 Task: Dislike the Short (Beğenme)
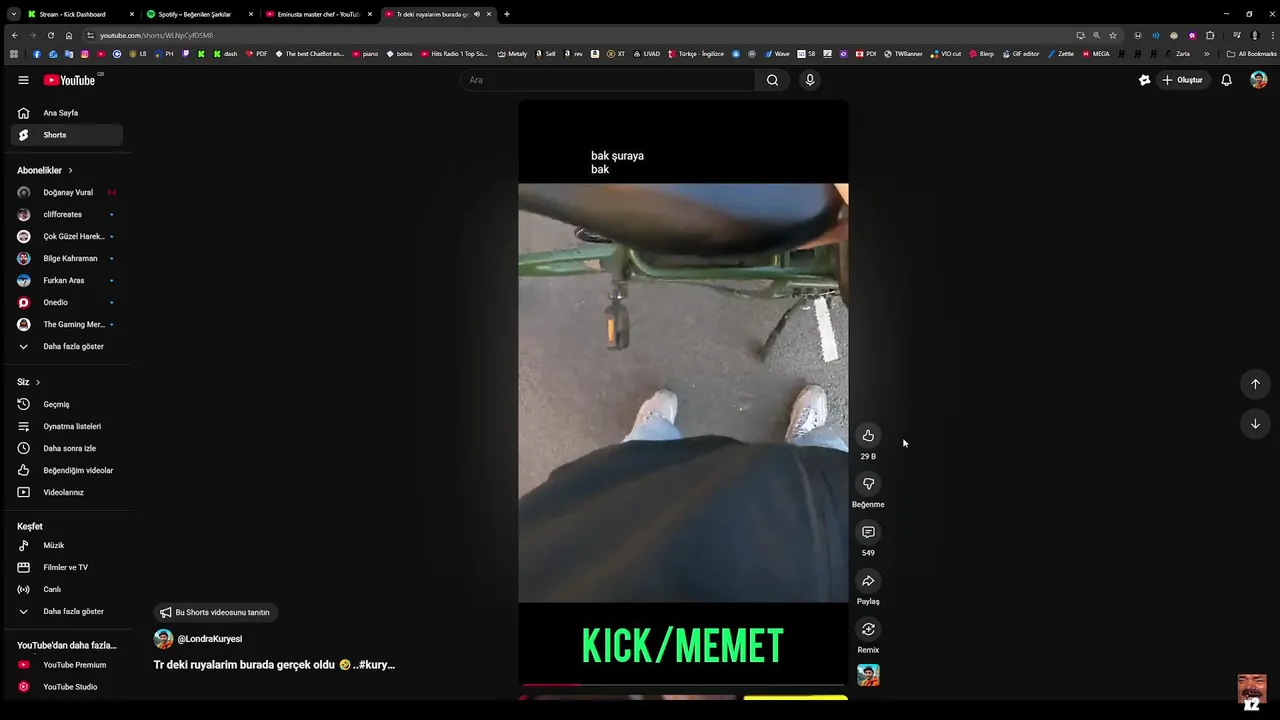868,484
